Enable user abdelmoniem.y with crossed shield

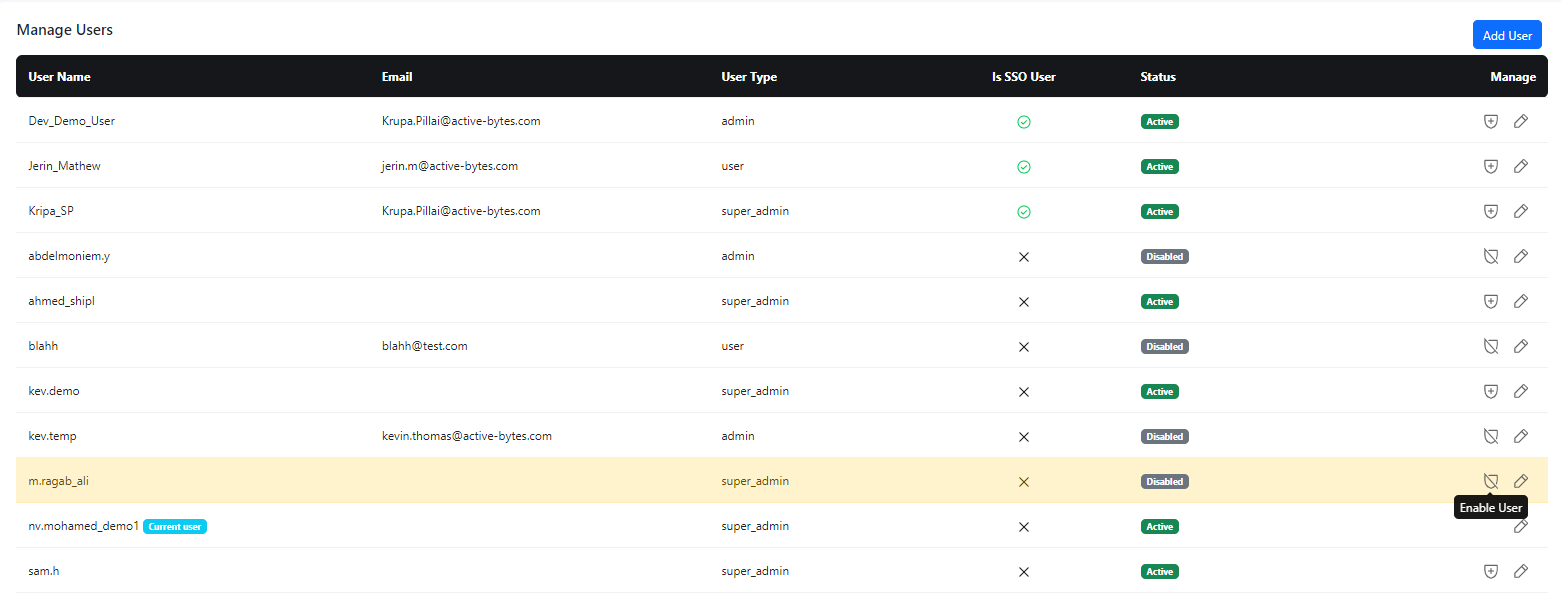pos(1490,256)
